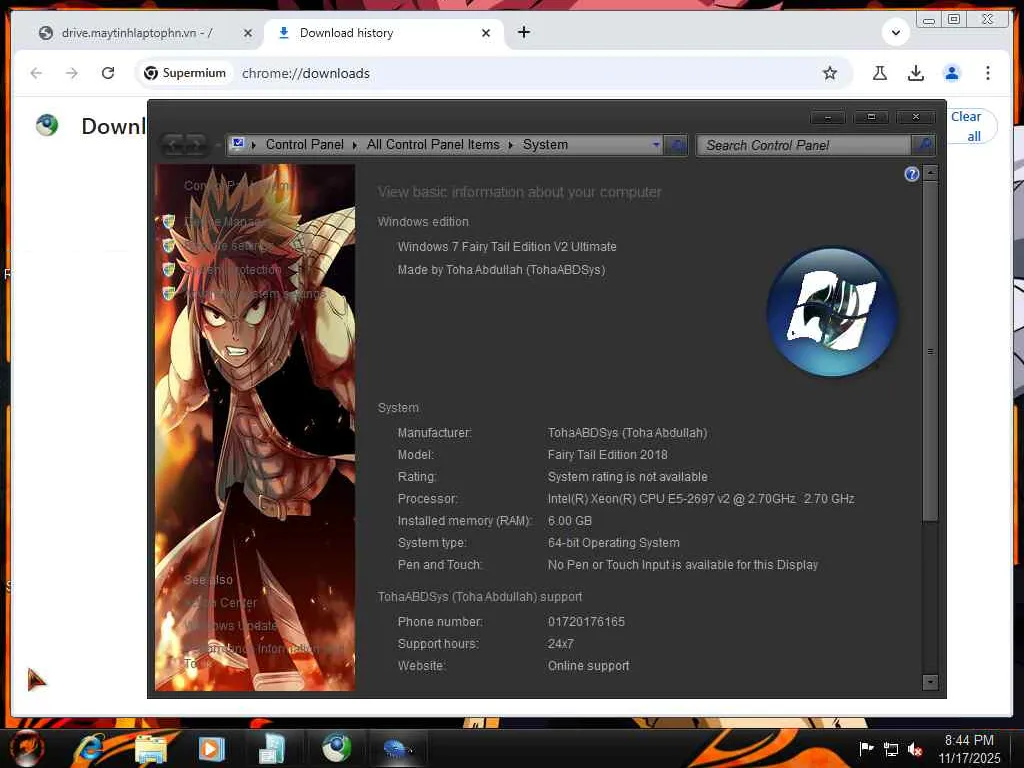
Task: Click forward arrow in Control Panel window
Action: click(195, 144)
